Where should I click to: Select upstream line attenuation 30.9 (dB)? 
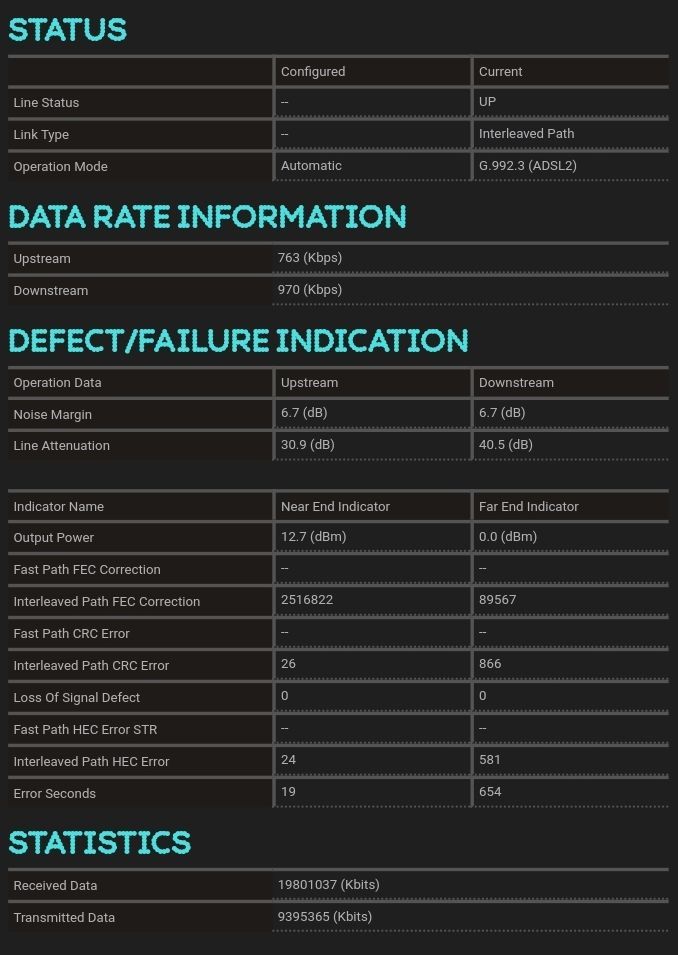click(307, 445)
